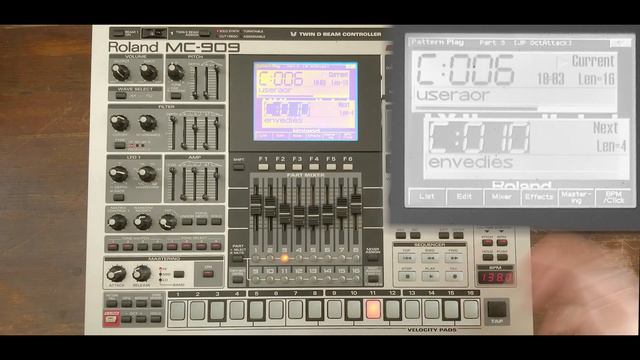
Task: Click the F4 function button
Action: 314,167
